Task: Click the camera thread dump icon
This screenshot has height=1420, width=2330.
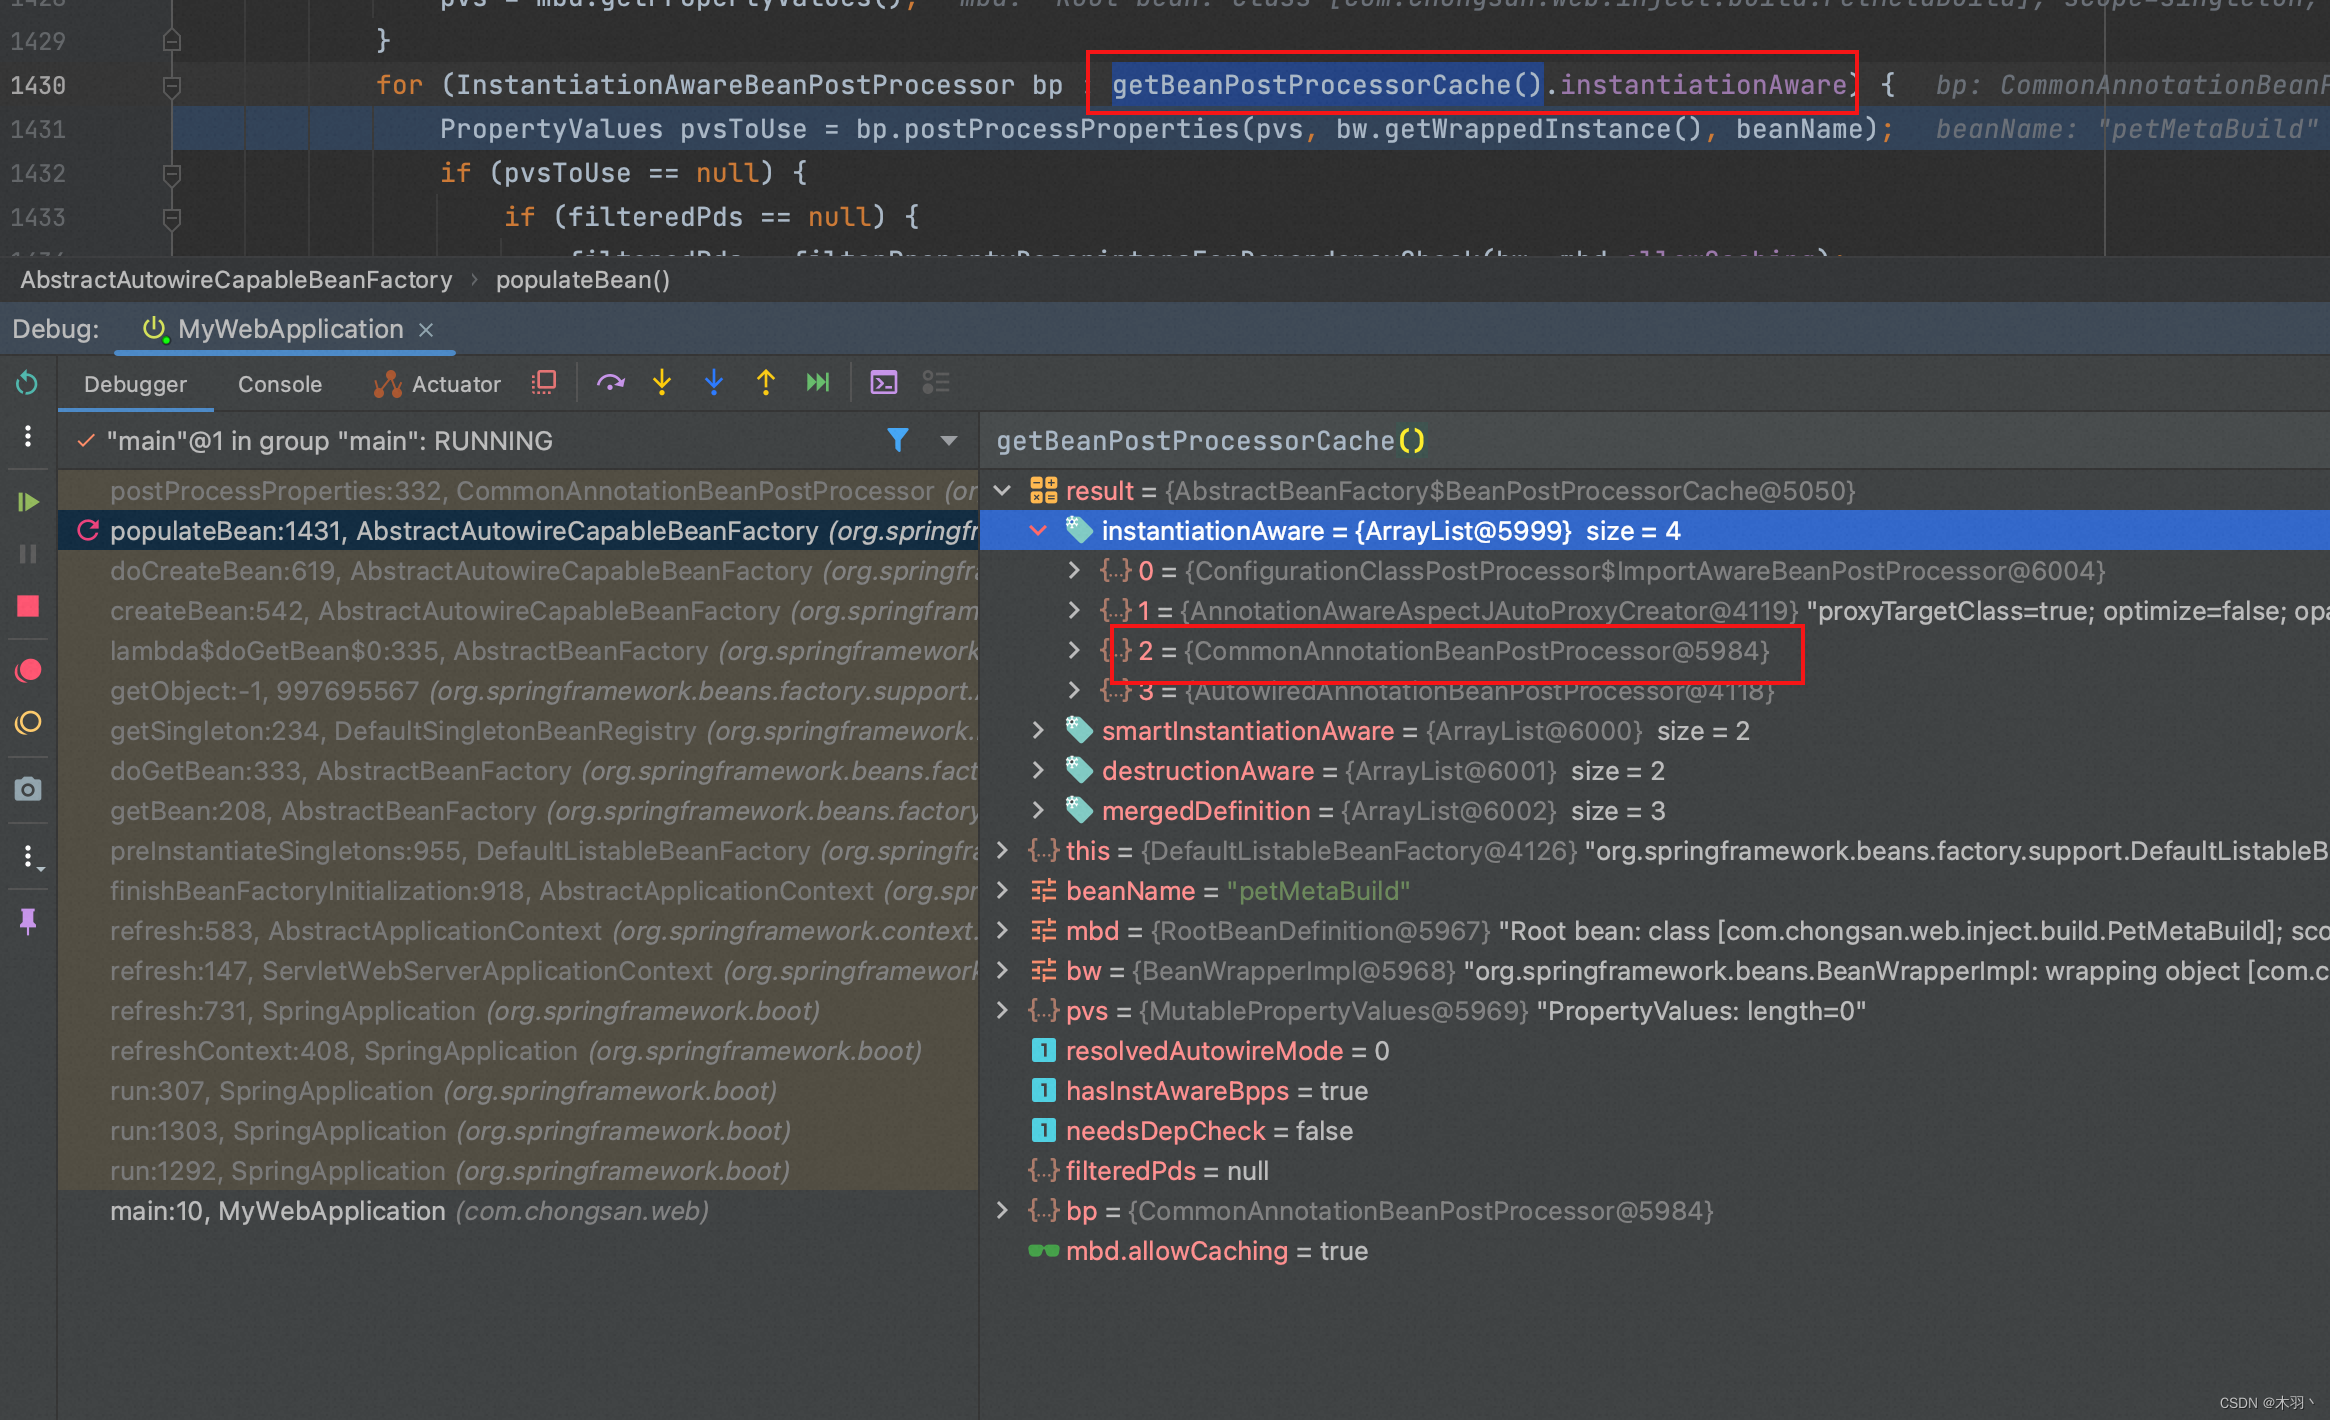Action: tap(28, 790)
